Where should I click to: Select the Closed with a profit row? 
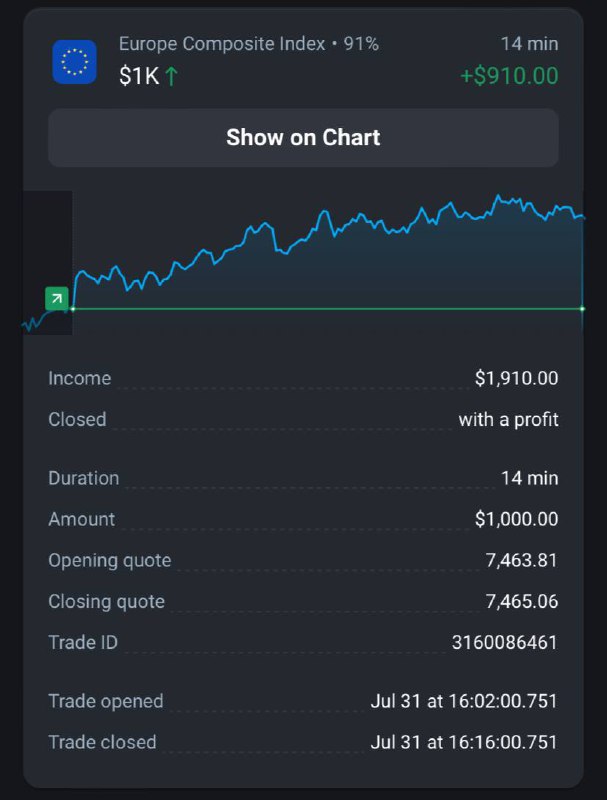point(303,419)
